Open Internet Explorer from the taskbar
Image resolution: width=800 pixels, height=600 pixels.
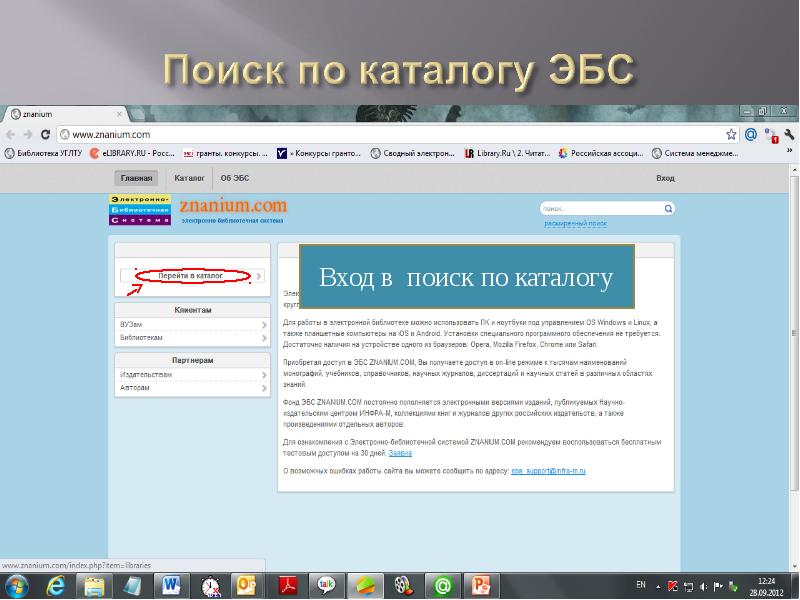coord(58,585)
